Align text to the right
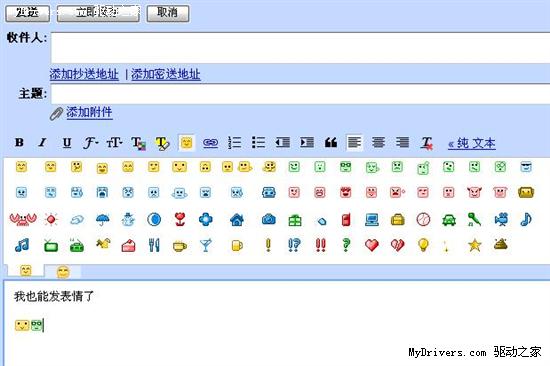Image resolution: width=550 pixels, height=366 pixels. click(x=402, y=142)
